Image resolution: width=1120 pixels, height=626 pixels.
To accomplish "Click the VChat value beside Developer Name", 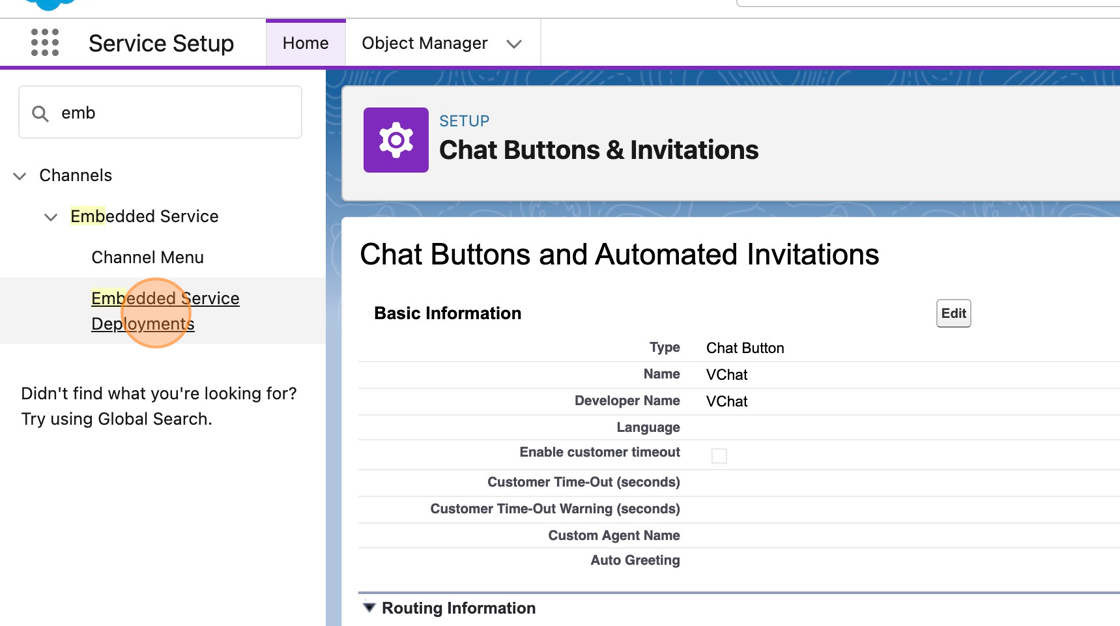I will click(x=726, y=402).
